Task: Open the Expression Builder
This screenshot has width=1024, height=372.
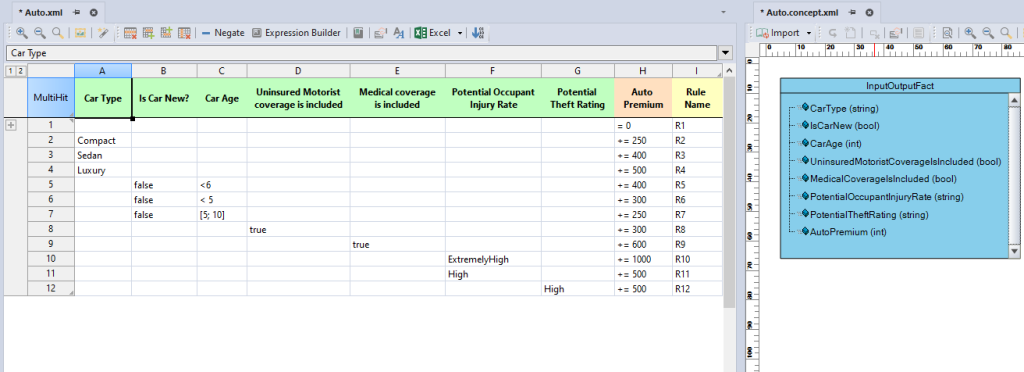Action: click(x=296, y=33)
